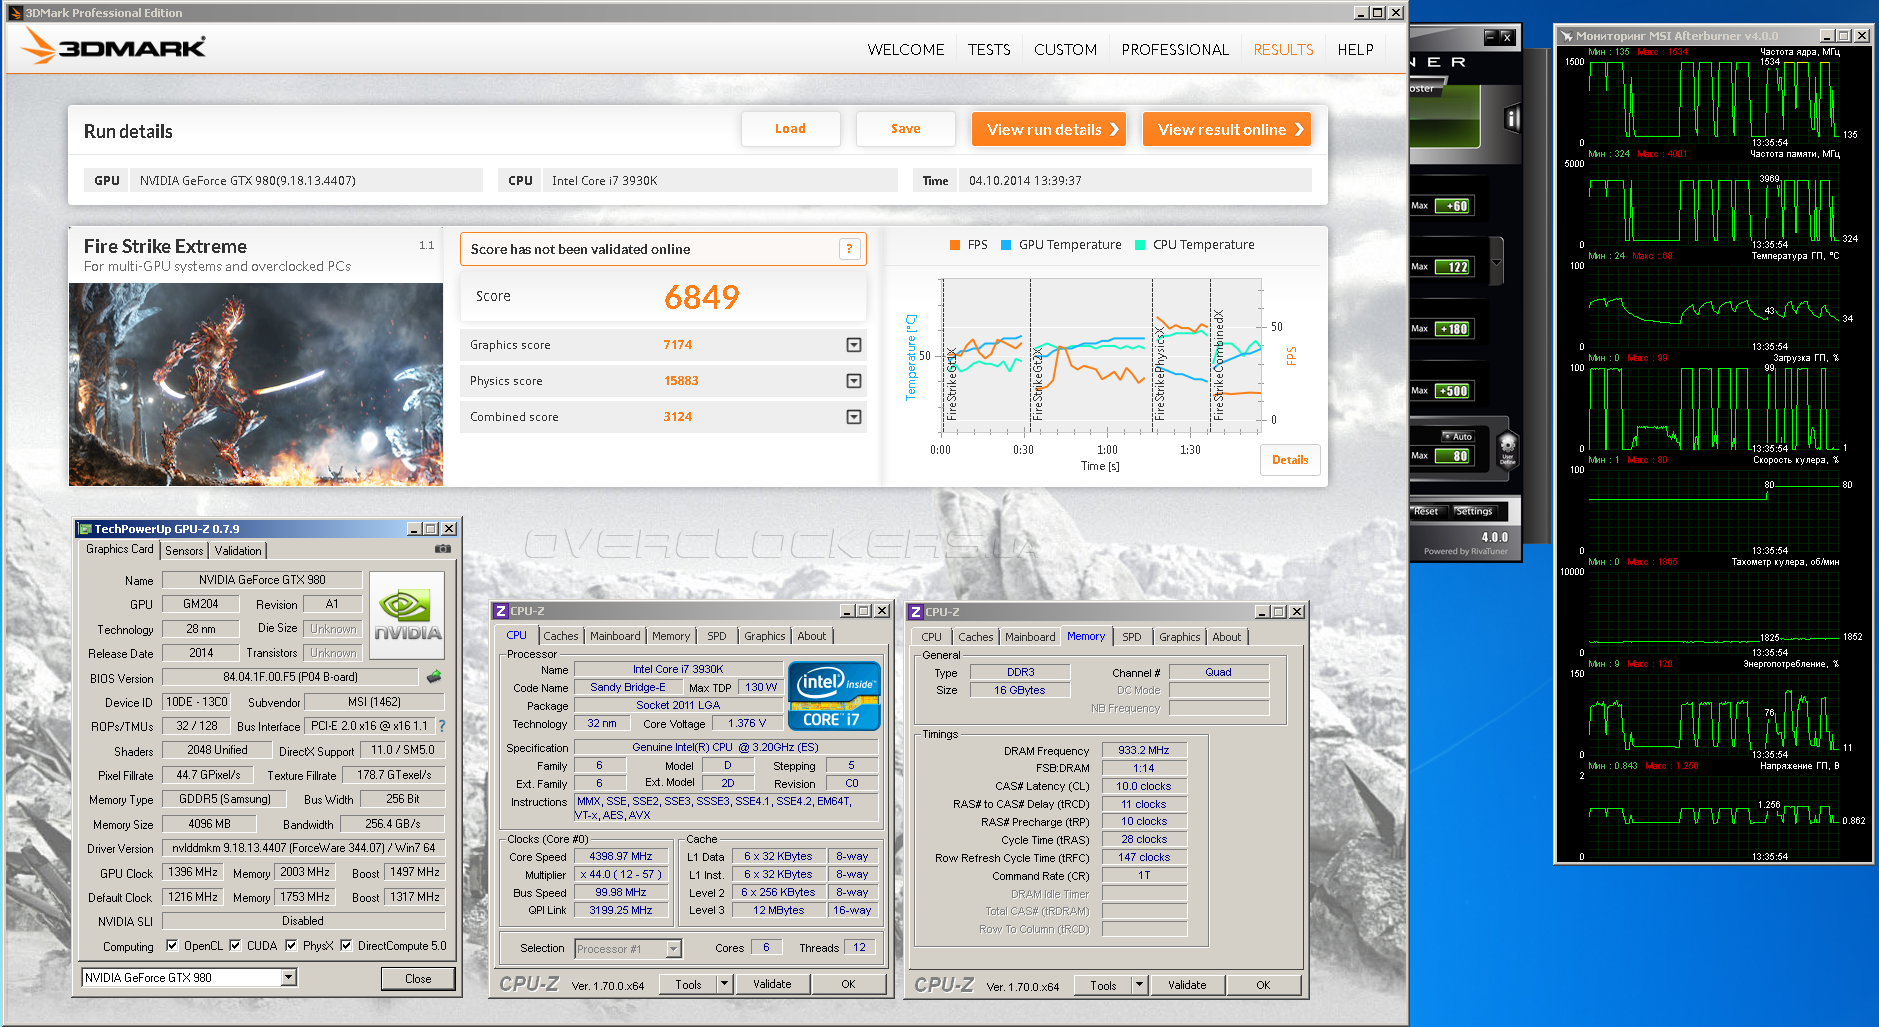
Task: Click the BIOS Version field in GPU-Z
Action: 290,677
